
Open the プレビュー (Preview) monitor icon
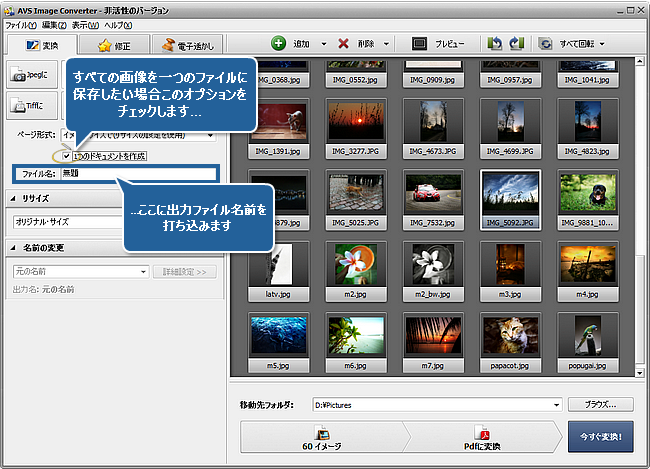point(419,44)
